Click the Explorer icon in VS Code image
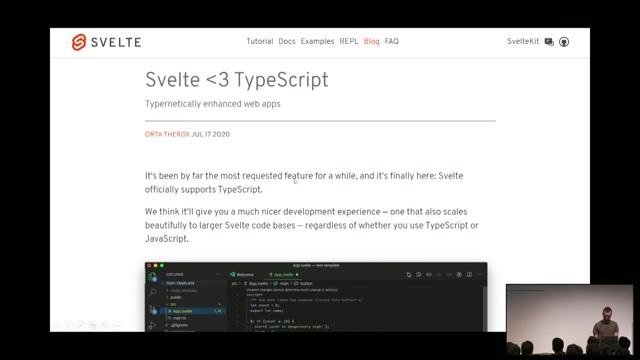 [x=153, y=277]
